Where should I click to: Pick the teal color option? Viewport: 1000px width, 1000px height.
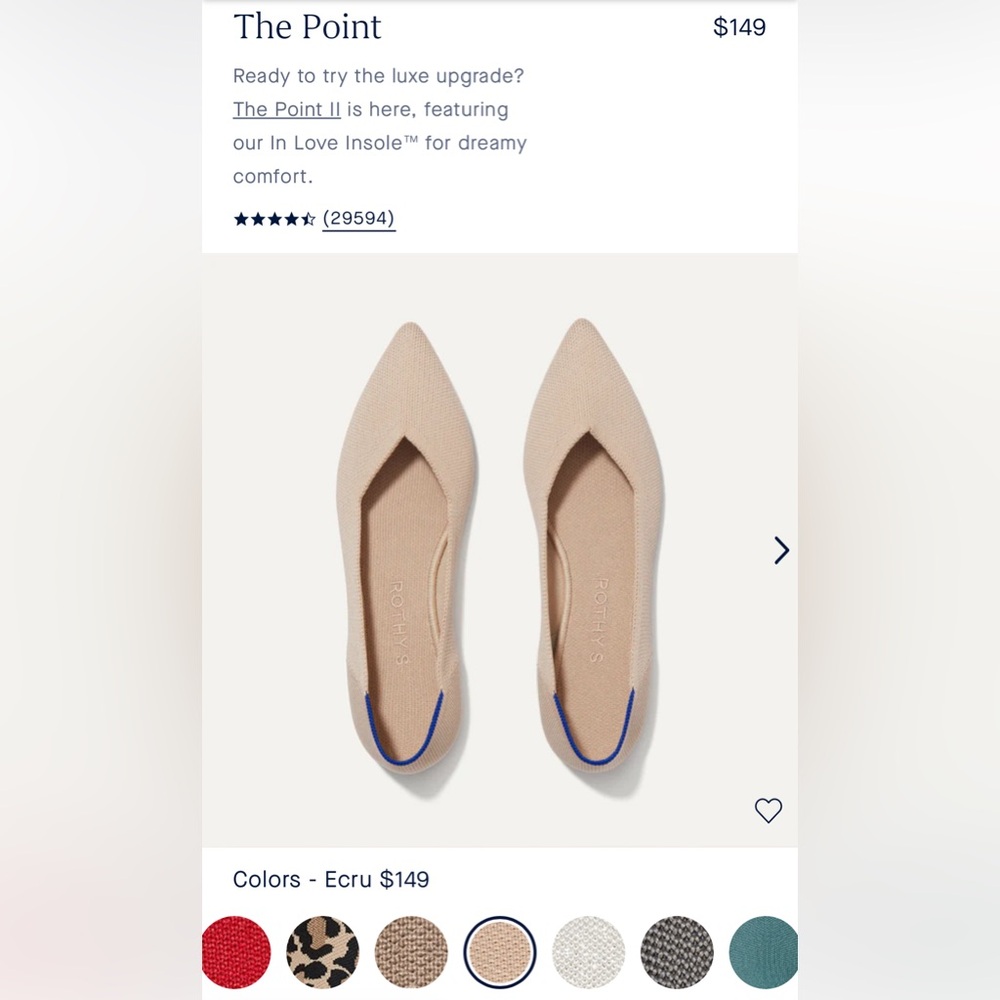click(x=765, y=953)
